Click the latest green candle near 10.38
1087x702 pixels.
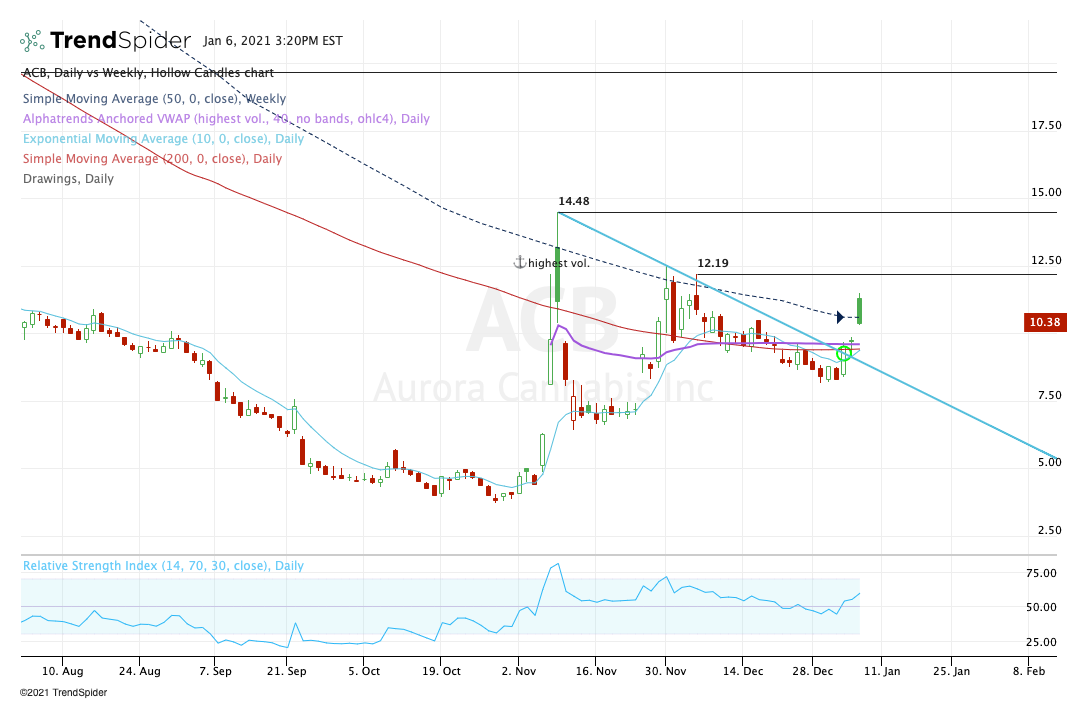click(860, 309)
